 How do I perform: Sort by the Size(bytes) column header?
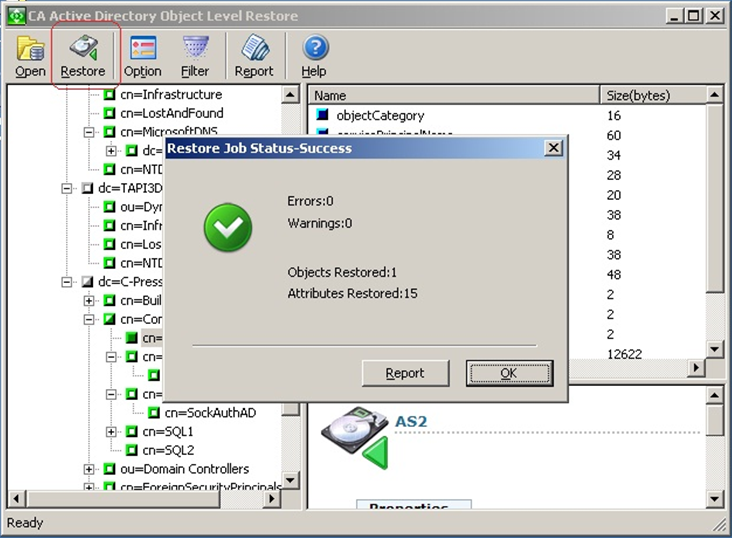654,95
